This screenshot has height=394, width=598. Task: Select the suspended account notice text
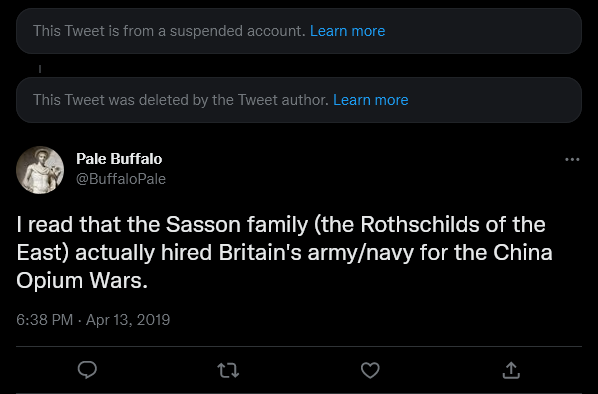pyautogui.click(x=169, y=31)
